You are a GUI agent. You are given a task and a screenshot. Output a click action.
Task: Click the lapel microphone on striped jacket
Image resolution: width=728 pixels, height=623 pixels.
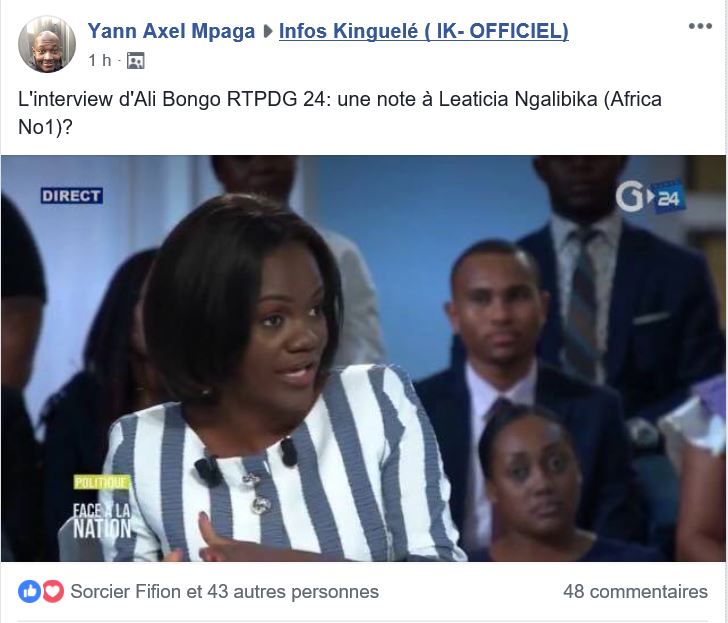pos(207,470)
